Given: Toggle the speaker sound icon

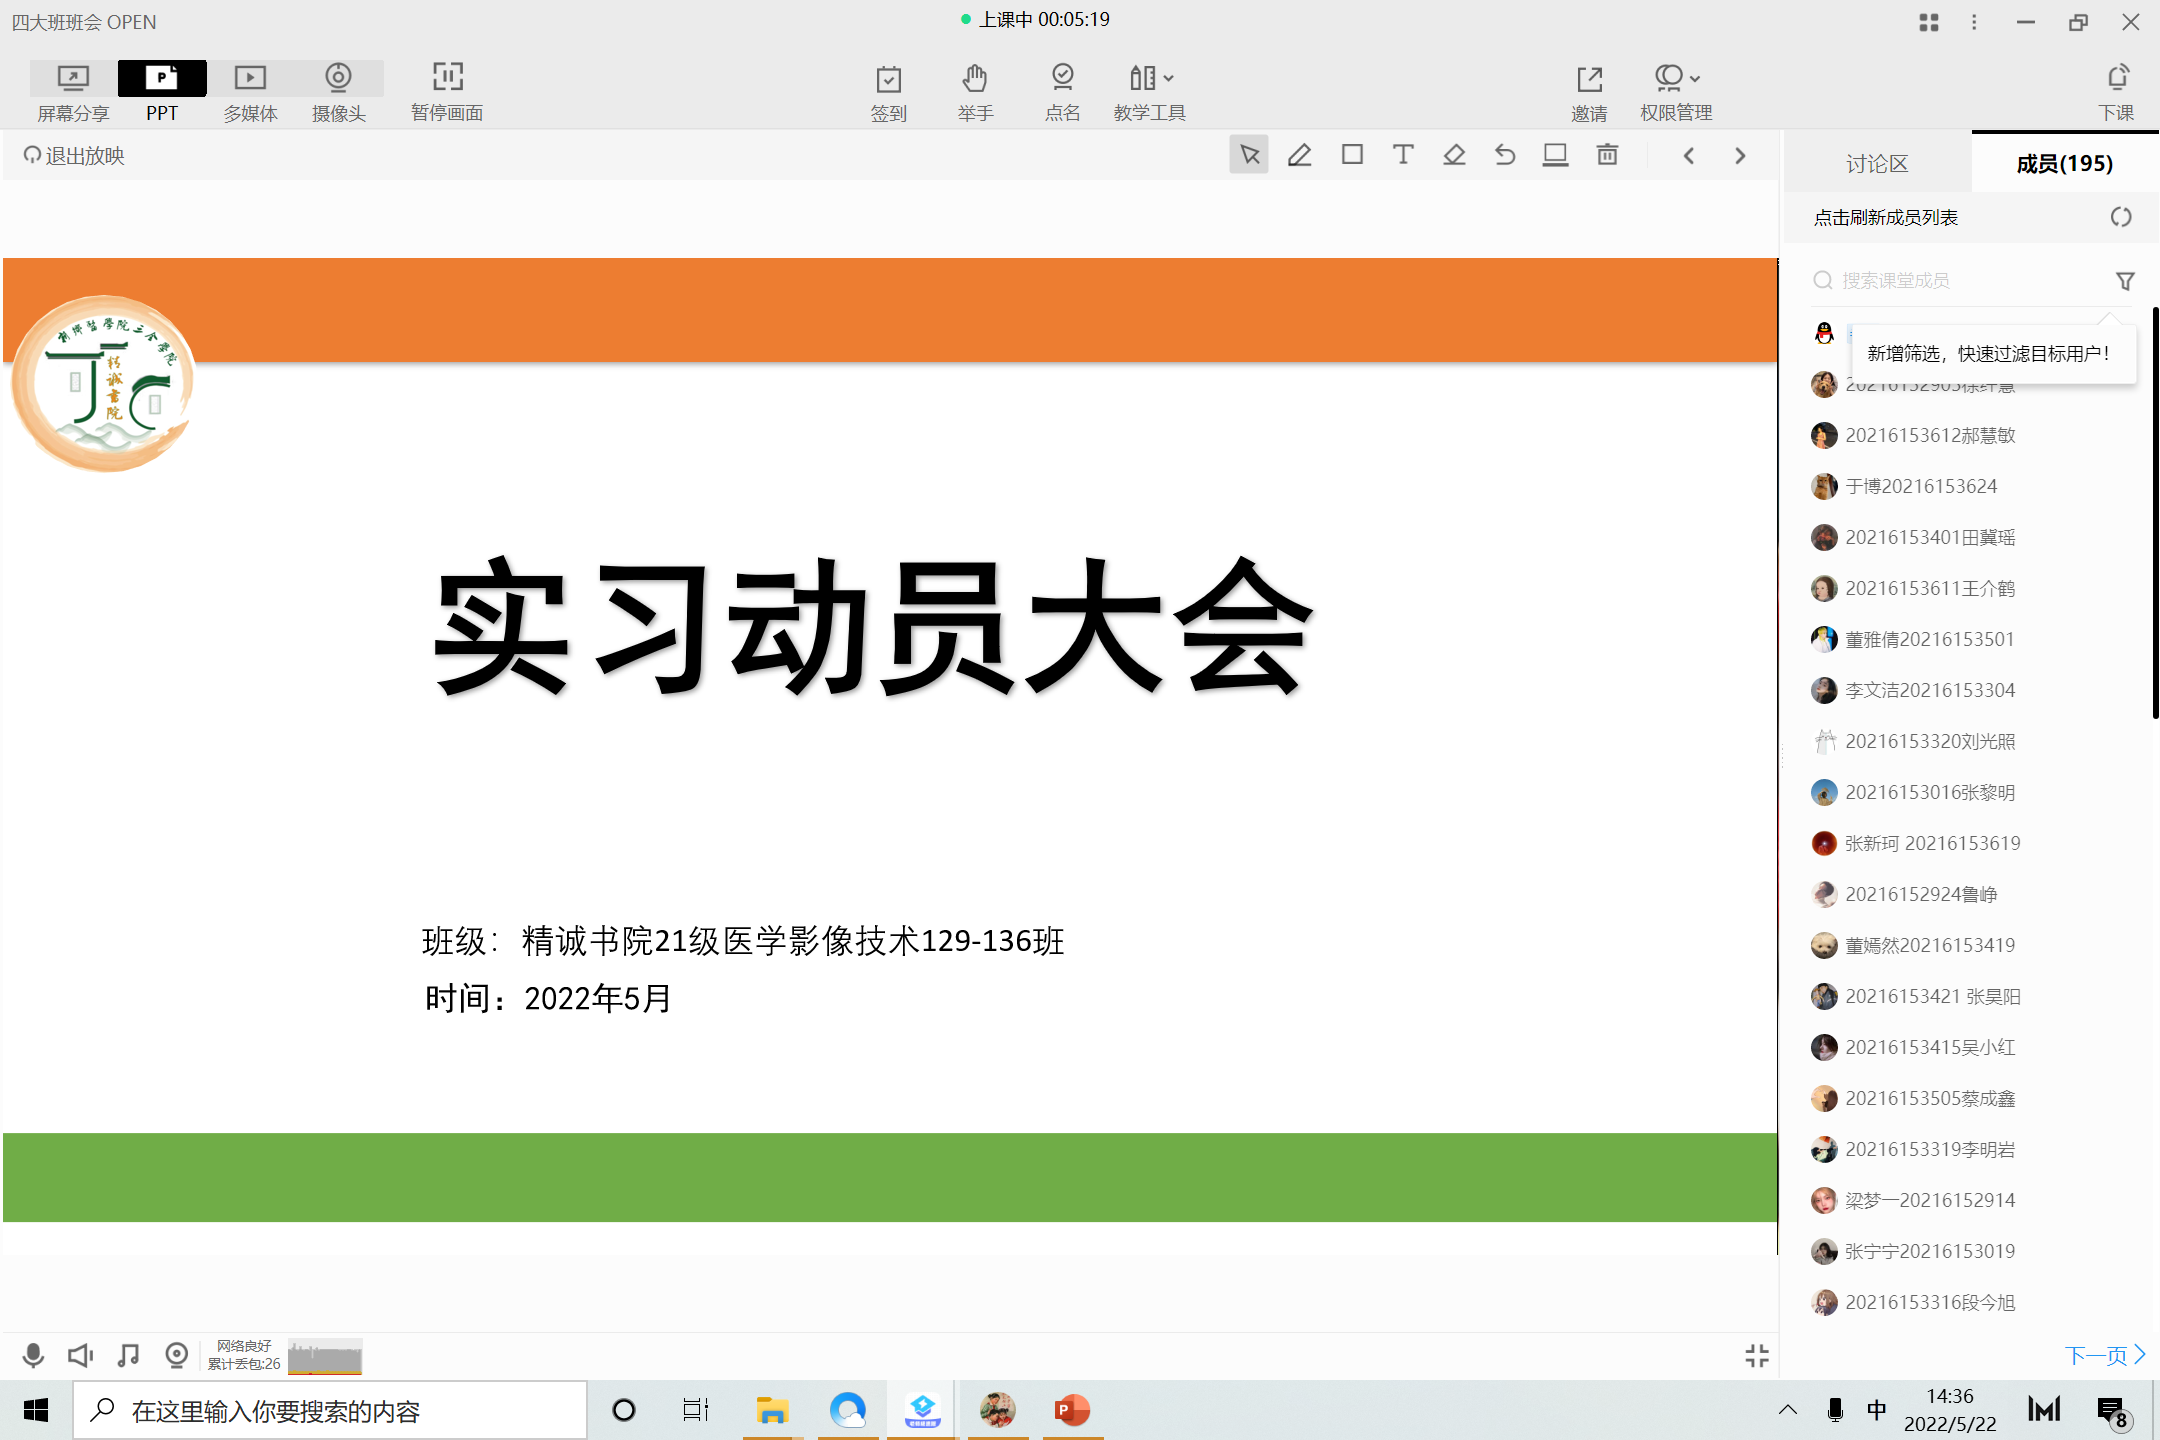Looking at the screenshot, I should 80,1355.
